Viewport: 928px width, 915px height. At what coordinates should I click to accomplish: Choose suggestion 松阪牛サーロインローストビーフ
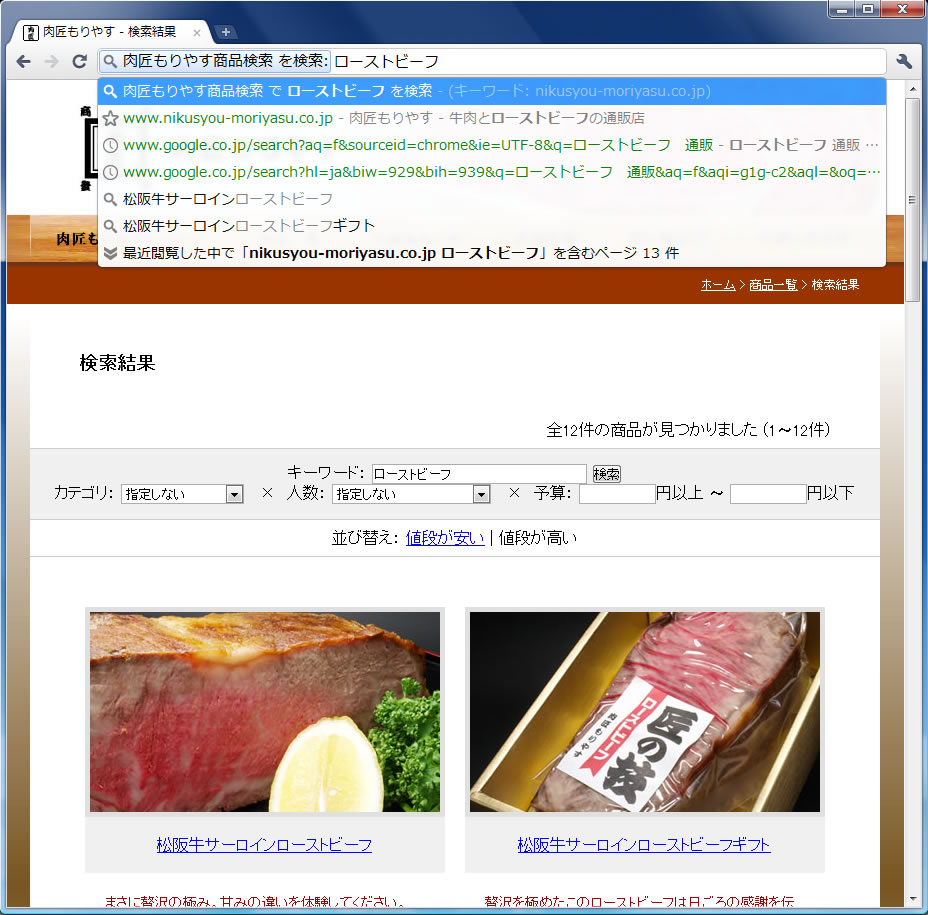[x=491, y=199]
